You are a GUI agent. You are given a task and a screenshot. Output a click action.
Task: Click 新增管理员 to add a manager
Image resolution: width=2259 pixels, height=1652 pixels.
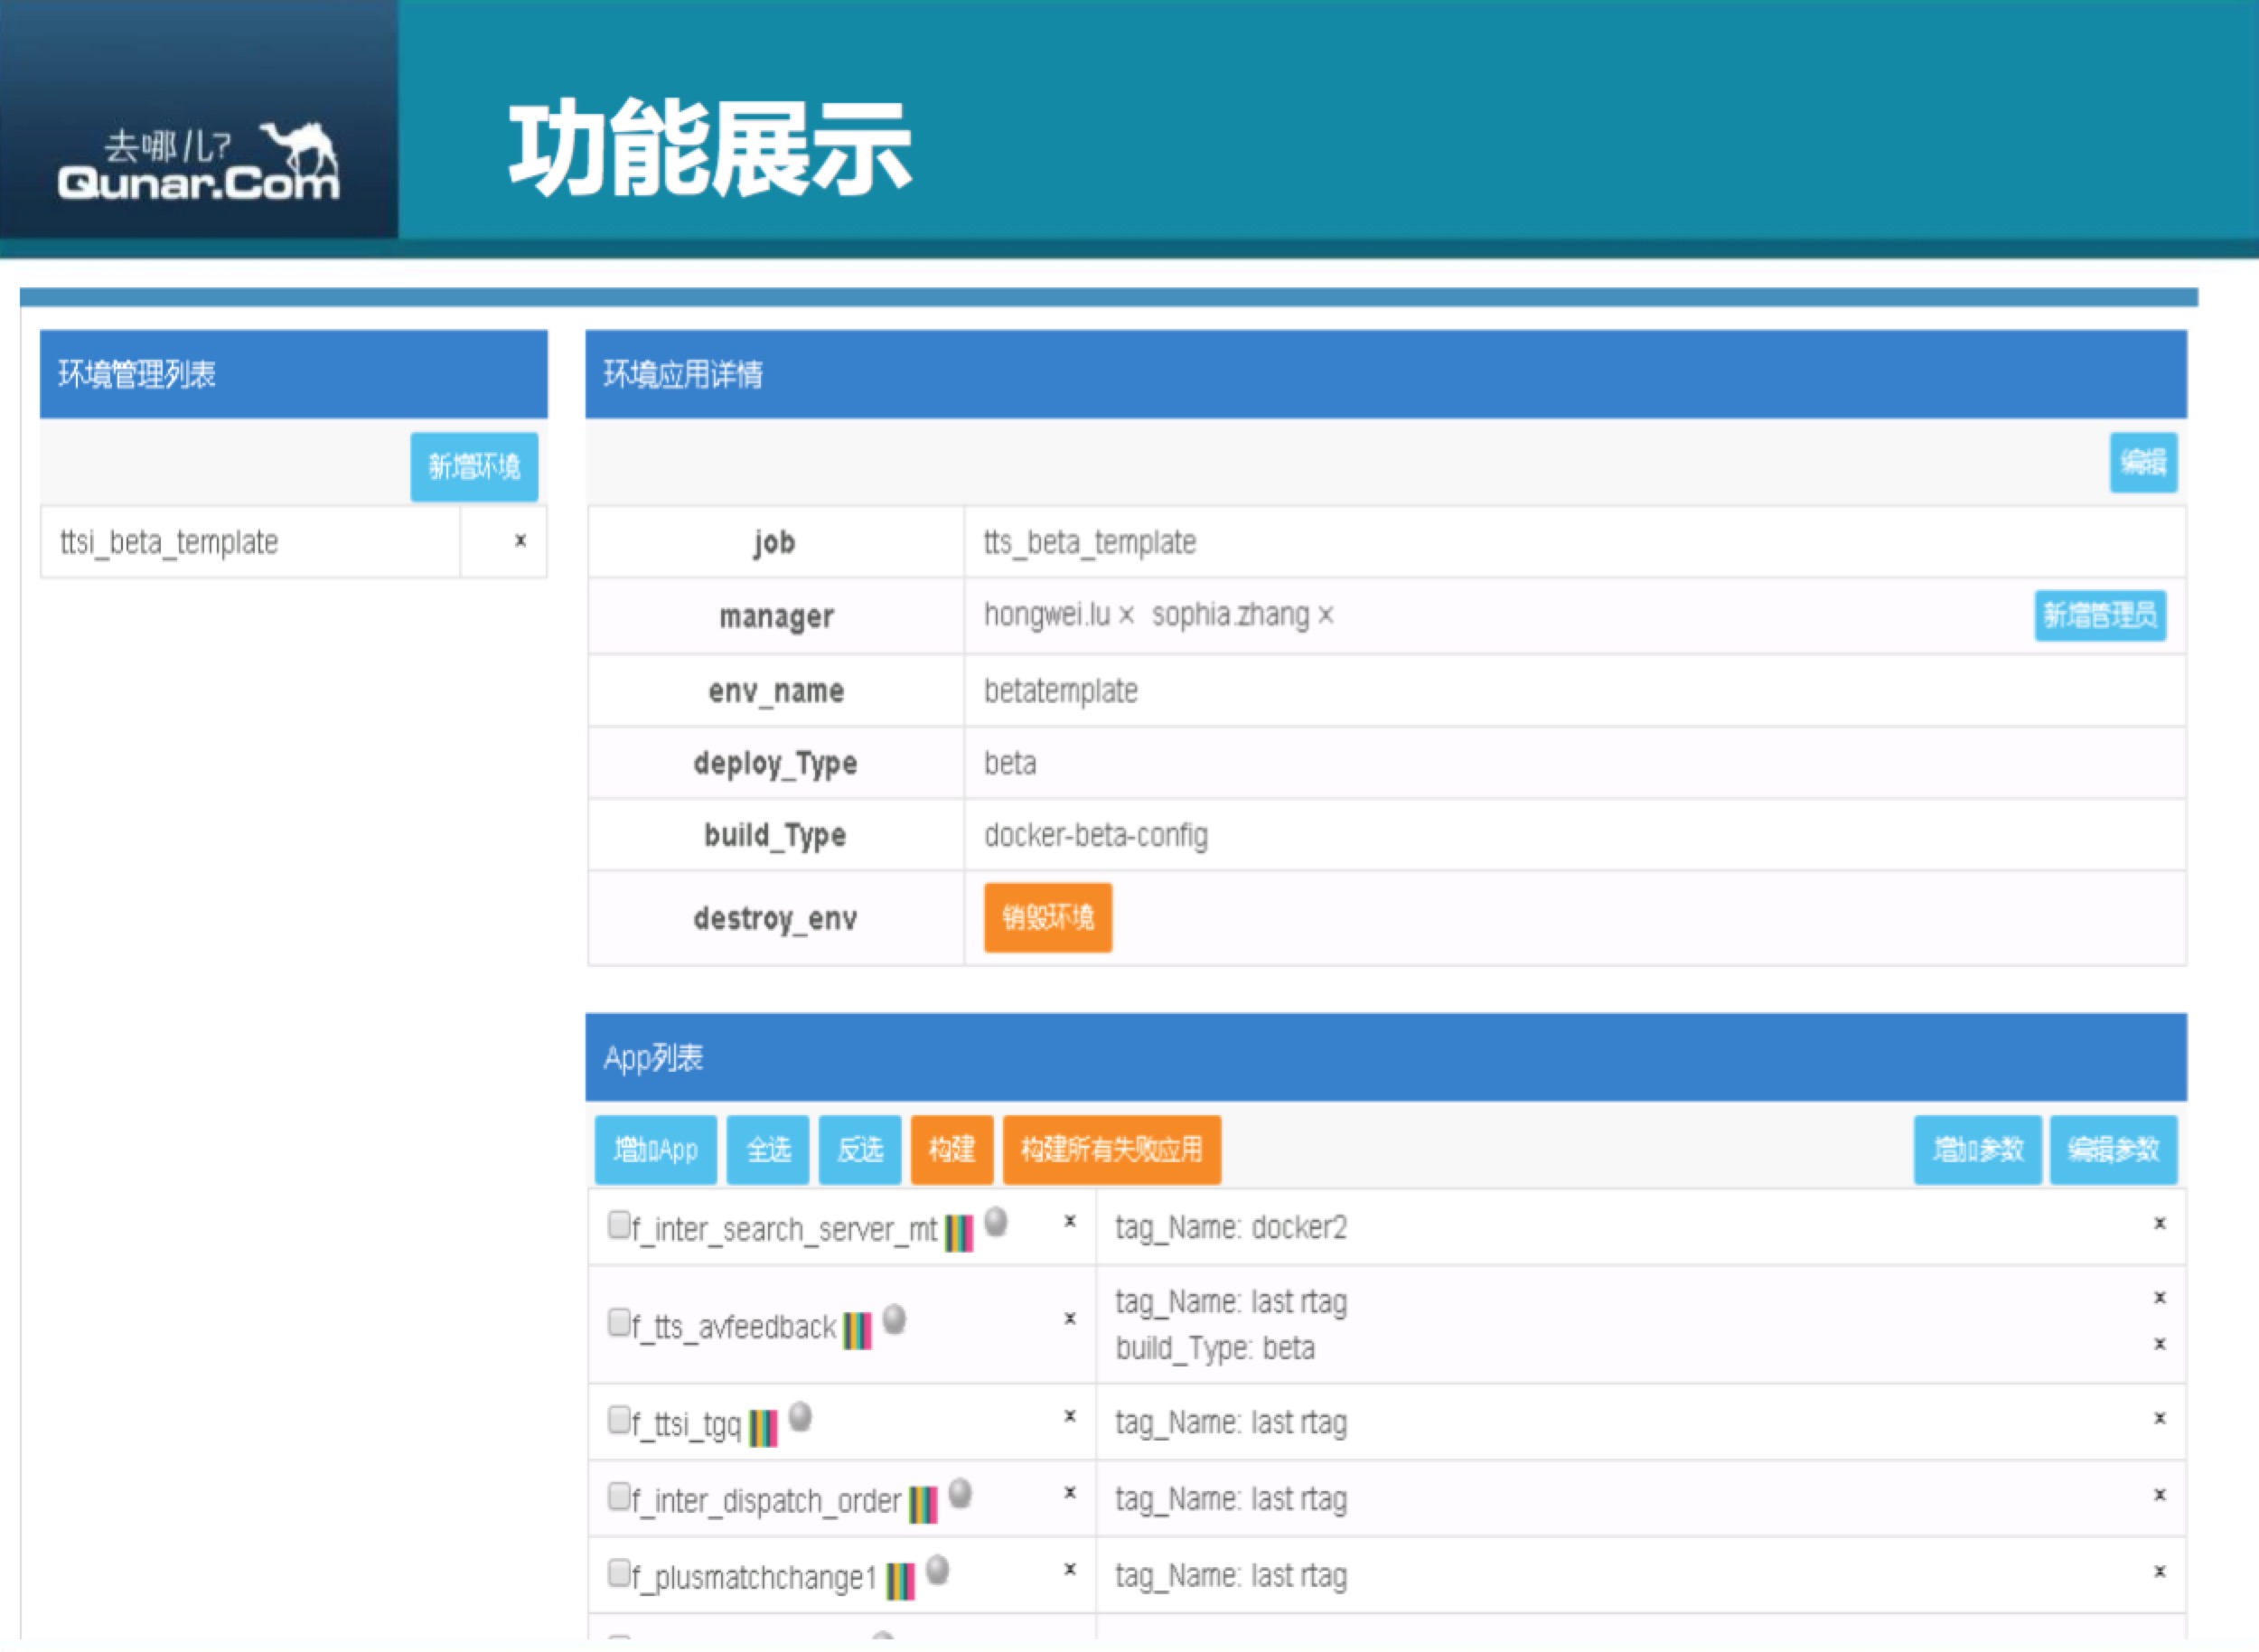[x=2099, y=617]
